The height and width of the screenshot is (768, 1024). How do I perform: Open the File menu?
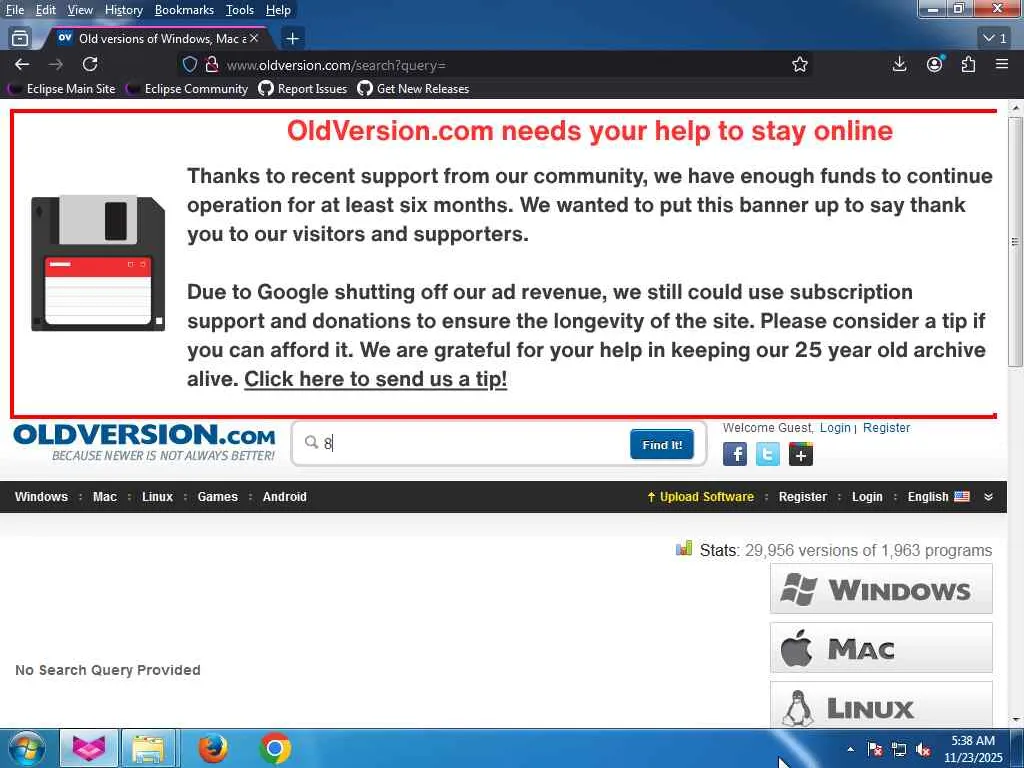coord(14,10)
